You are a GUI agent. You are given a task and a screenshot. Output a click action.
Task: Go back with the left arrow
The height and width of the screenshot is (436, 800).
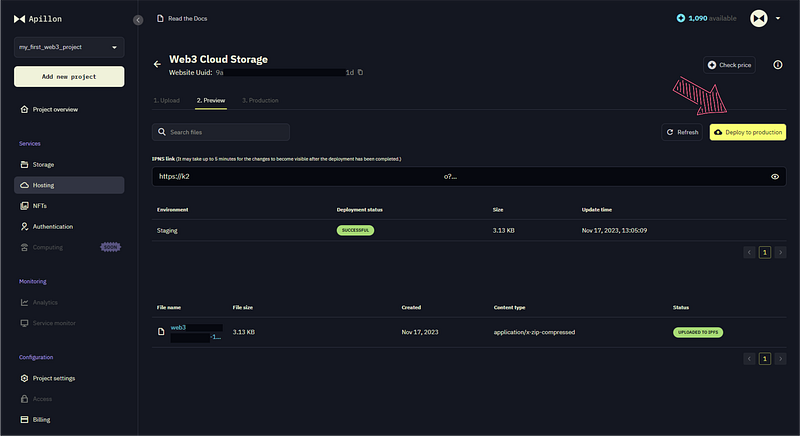157,64
